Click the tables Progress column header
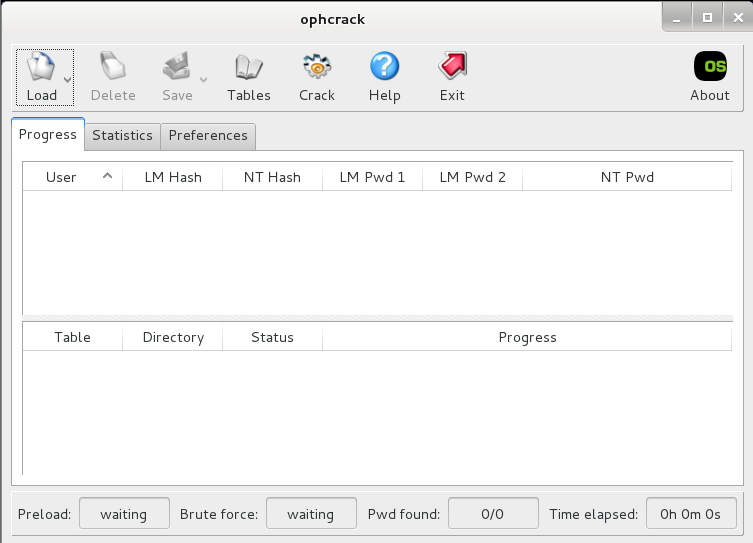This screenshot has height=543, width=753. tap(527, 337)
